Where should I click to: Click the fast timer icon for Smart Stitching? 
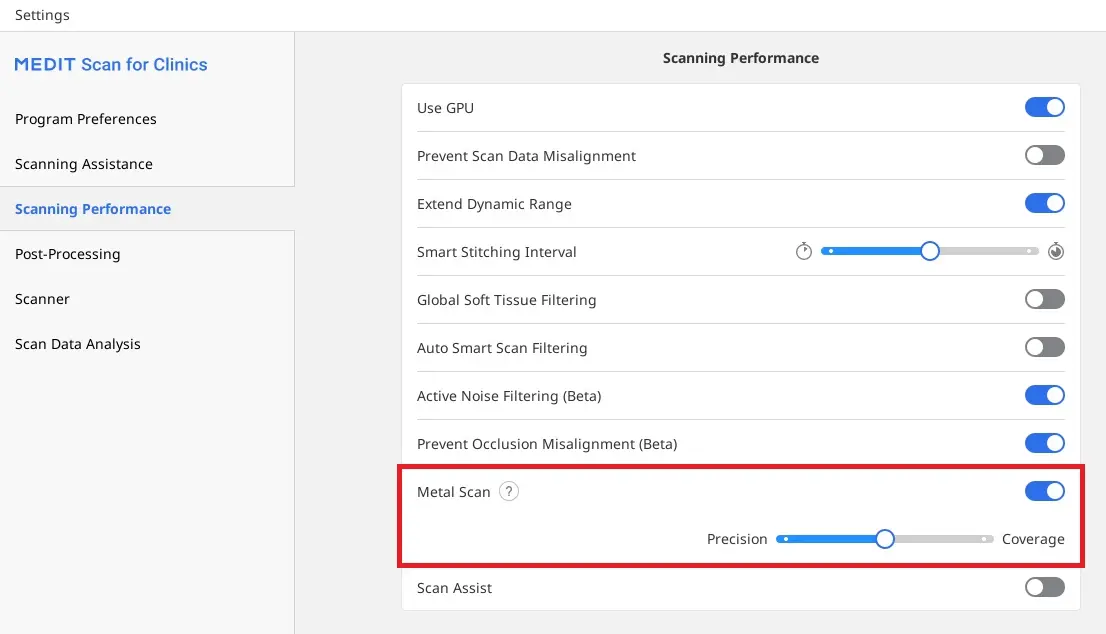click(1055, 251)
